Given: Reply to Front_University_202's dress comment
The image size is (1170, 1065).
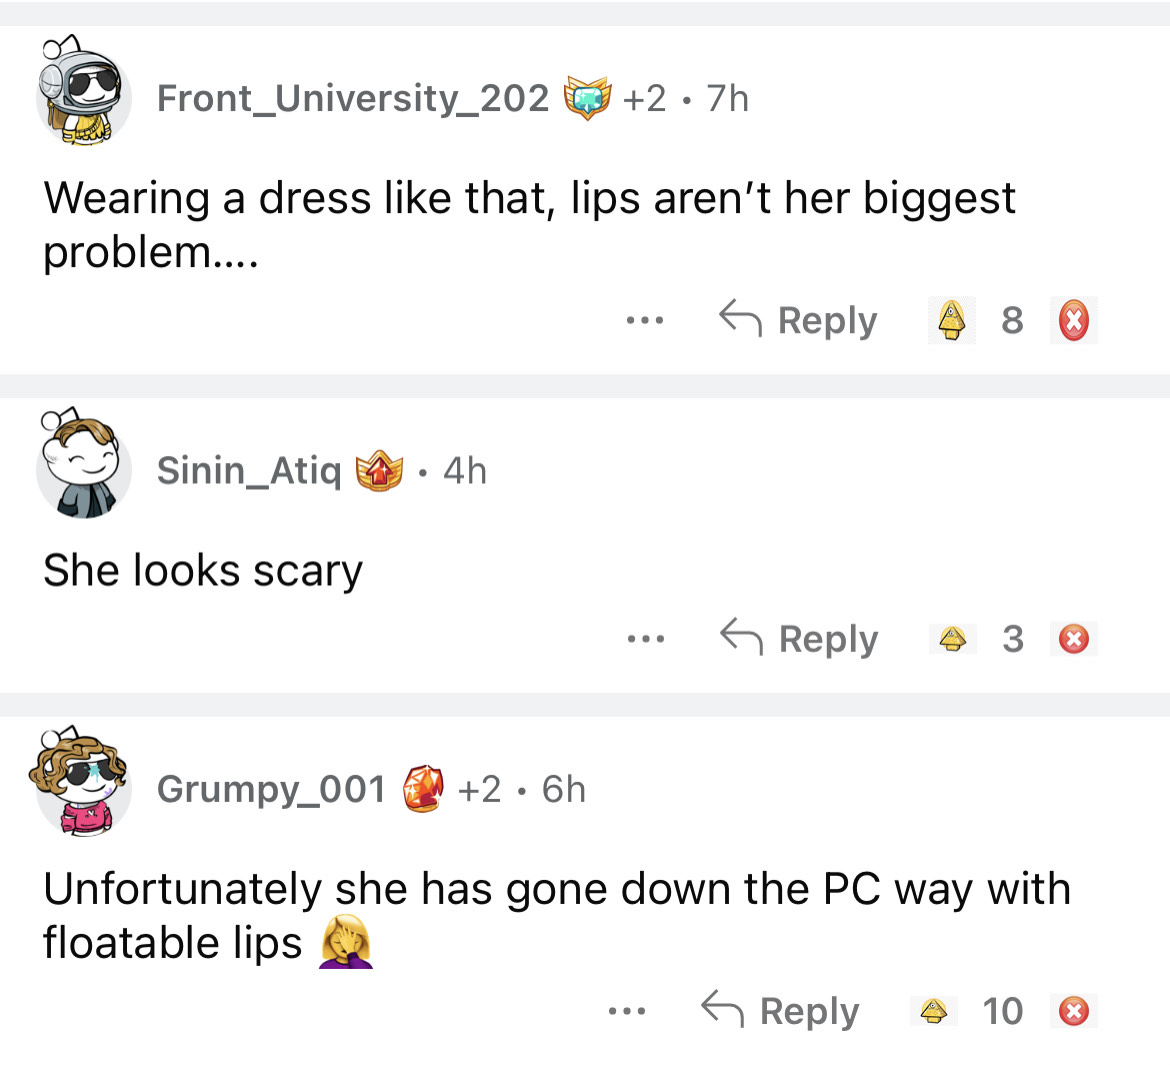Looking at the screenshot, I should [x=799, y=321].
